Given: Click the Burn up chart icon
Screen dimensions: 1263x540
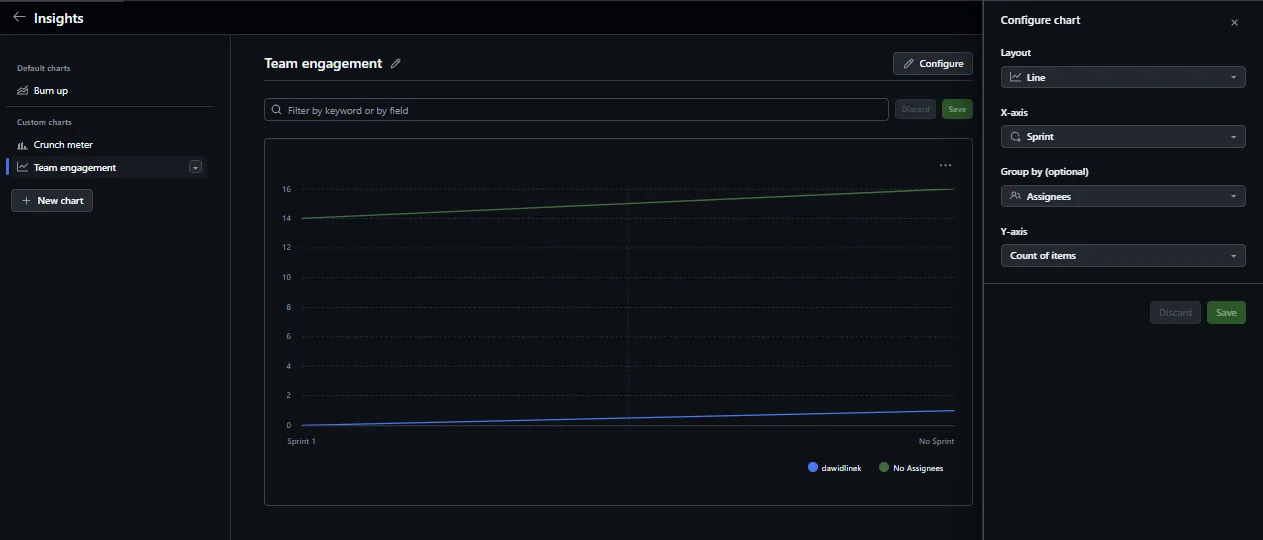Looking at the screenshot, I should click(x=23, y=91).
